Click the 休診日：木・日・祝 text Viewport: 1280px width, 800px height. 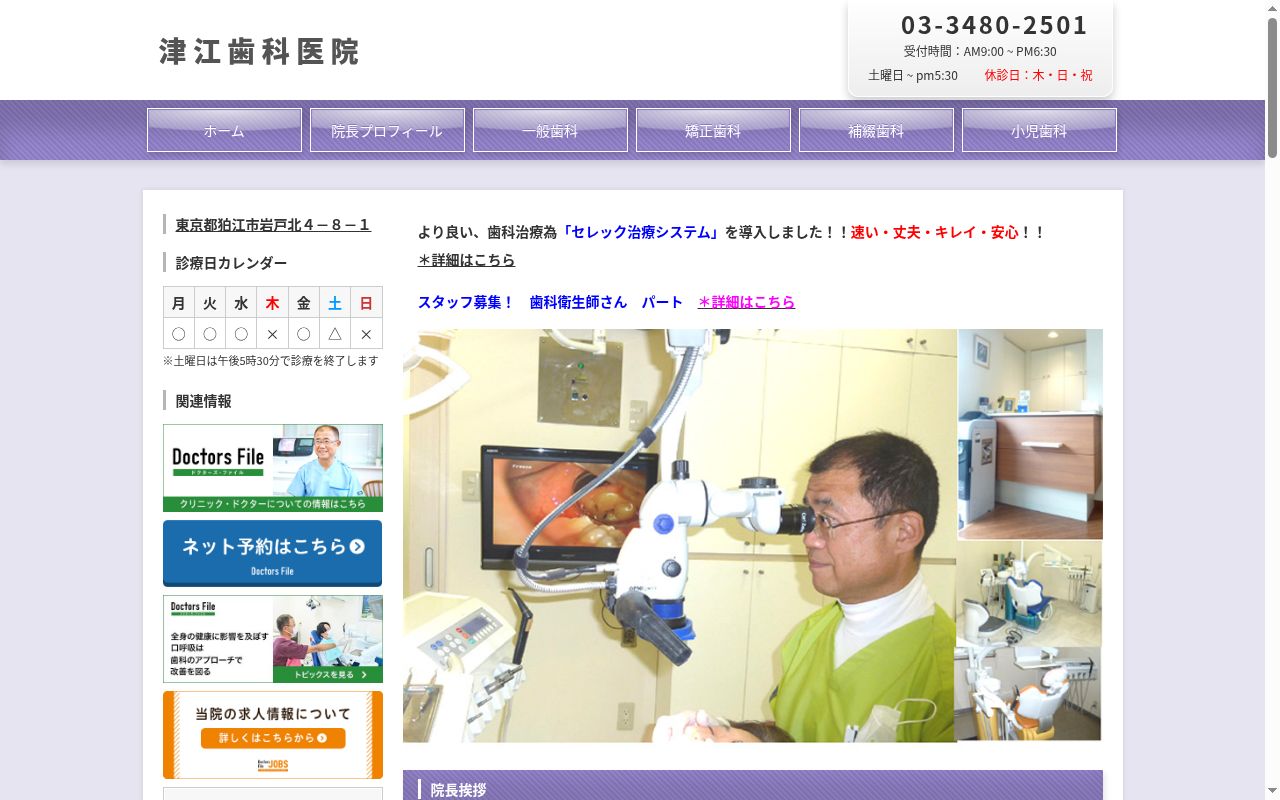pyautogui.click(x=1038, y=75)
